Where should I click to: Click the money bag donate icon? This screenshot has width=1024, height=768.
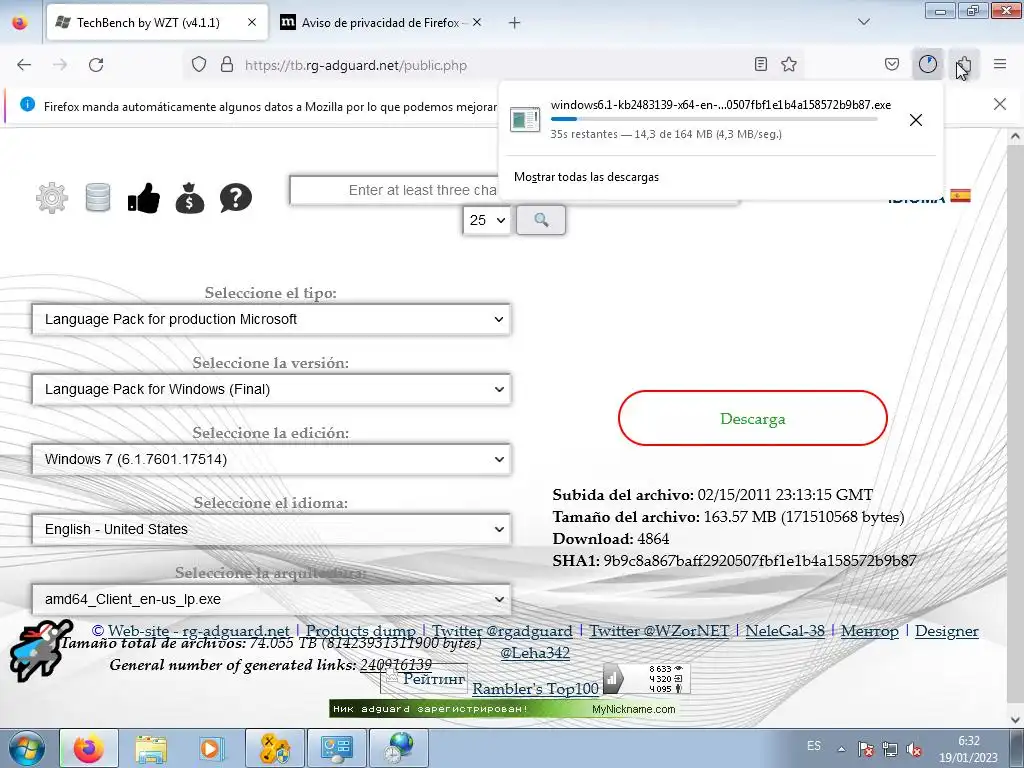click(189, 198)
